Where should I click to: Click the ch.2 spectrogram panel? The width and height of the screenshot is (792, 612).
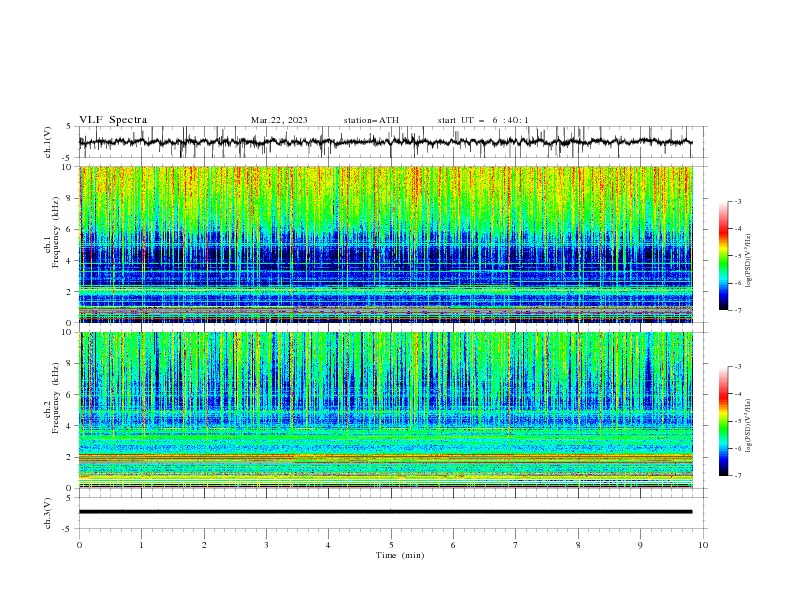386,410
